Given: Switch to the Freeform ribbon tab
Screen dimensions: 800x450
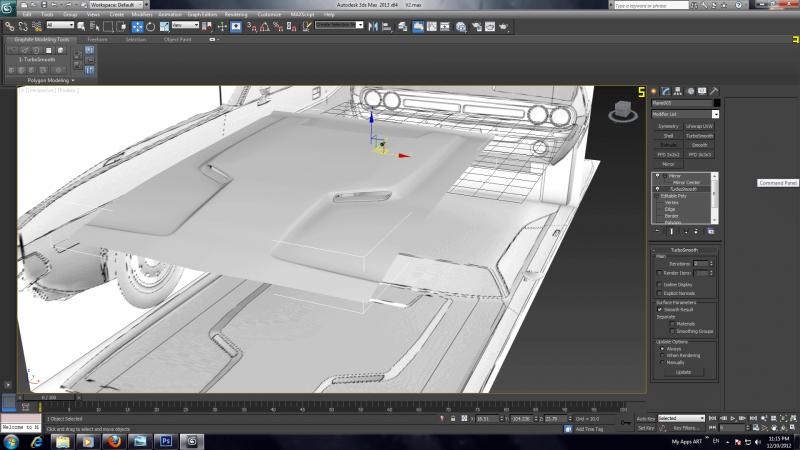Looking at the screenshot, I should click(x=97, y=39).
